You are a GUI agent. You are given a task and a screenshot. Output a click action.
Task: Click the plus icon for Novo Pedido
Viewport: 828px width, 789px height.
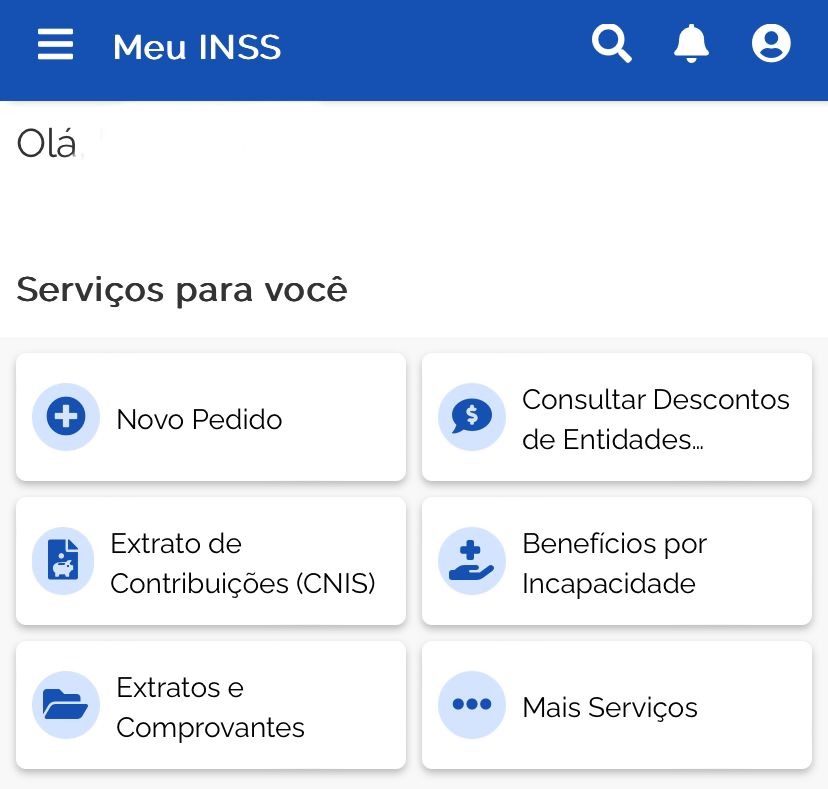[x=66, y=417]
